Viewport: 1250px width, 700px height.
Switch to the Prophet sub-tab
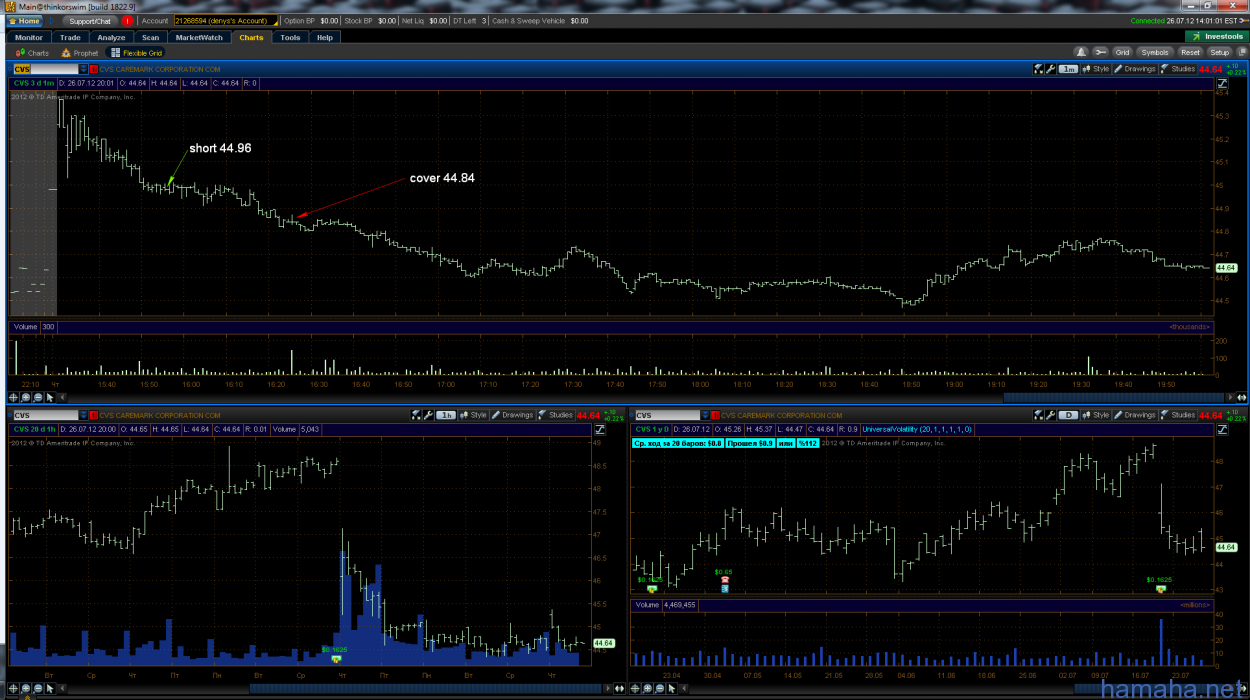pyautogui.click(x=80, y=53)
